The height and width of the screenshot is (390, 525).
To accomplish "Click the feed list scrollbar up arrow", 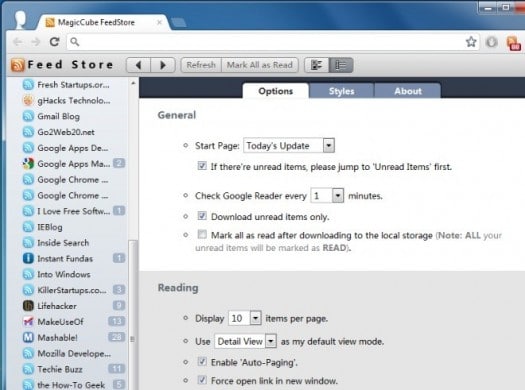I will [133, 83].
